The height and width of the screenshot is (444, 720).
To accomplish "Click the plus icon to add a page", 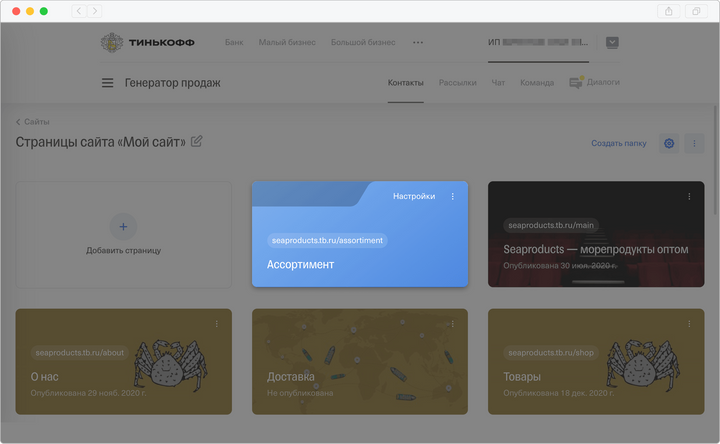I will pos(123,225).
